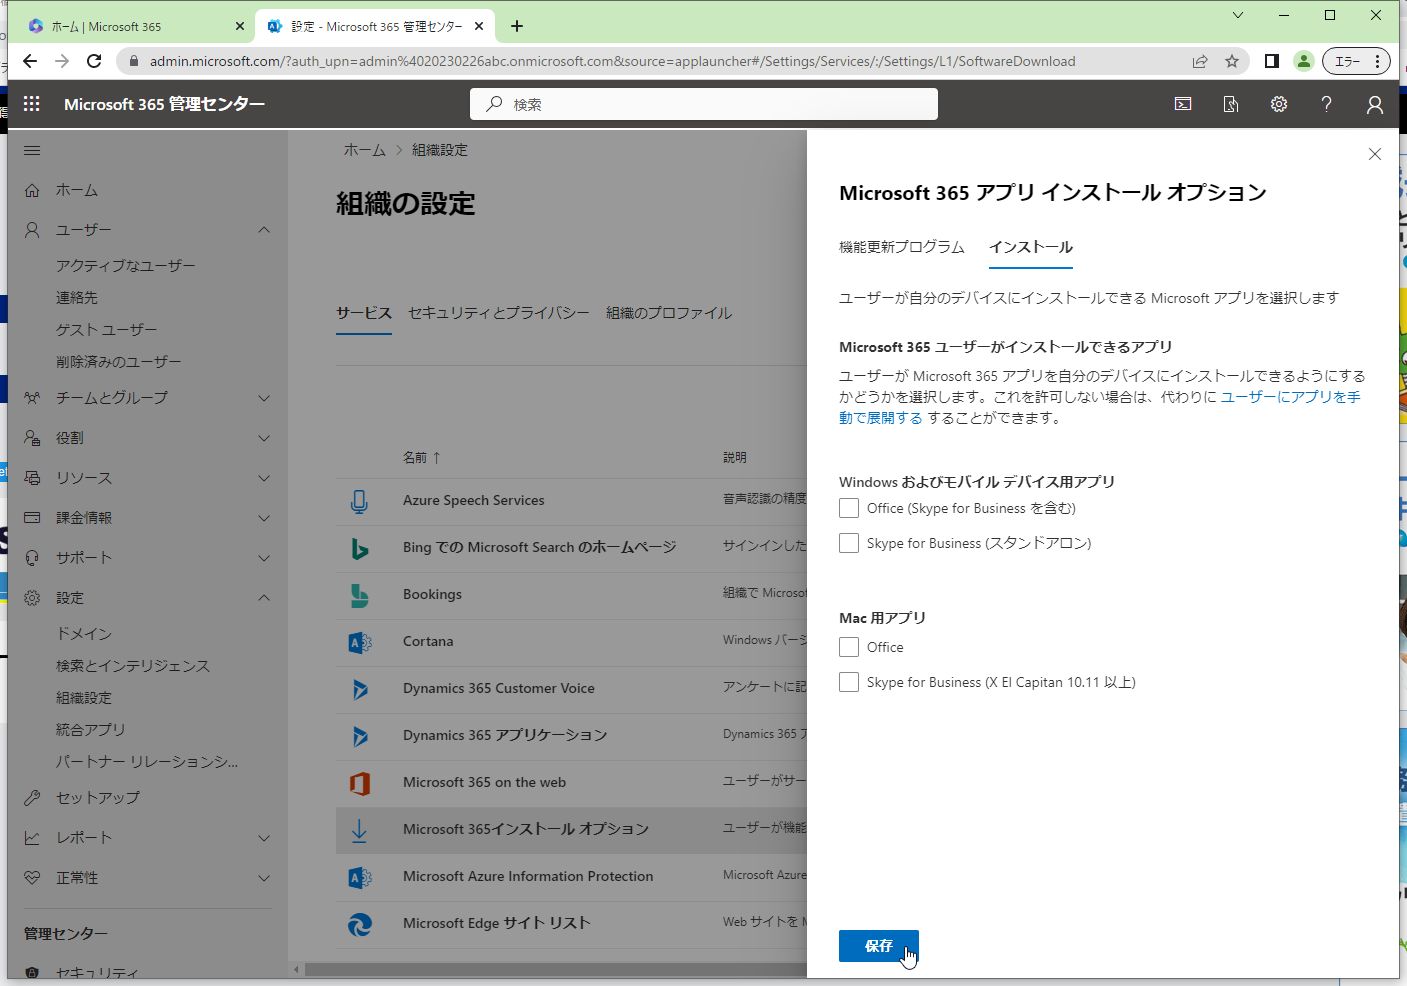Screen dimensions: 1407x986
Task: Click the Cortana icon in services list
Action: pos(359,642)
